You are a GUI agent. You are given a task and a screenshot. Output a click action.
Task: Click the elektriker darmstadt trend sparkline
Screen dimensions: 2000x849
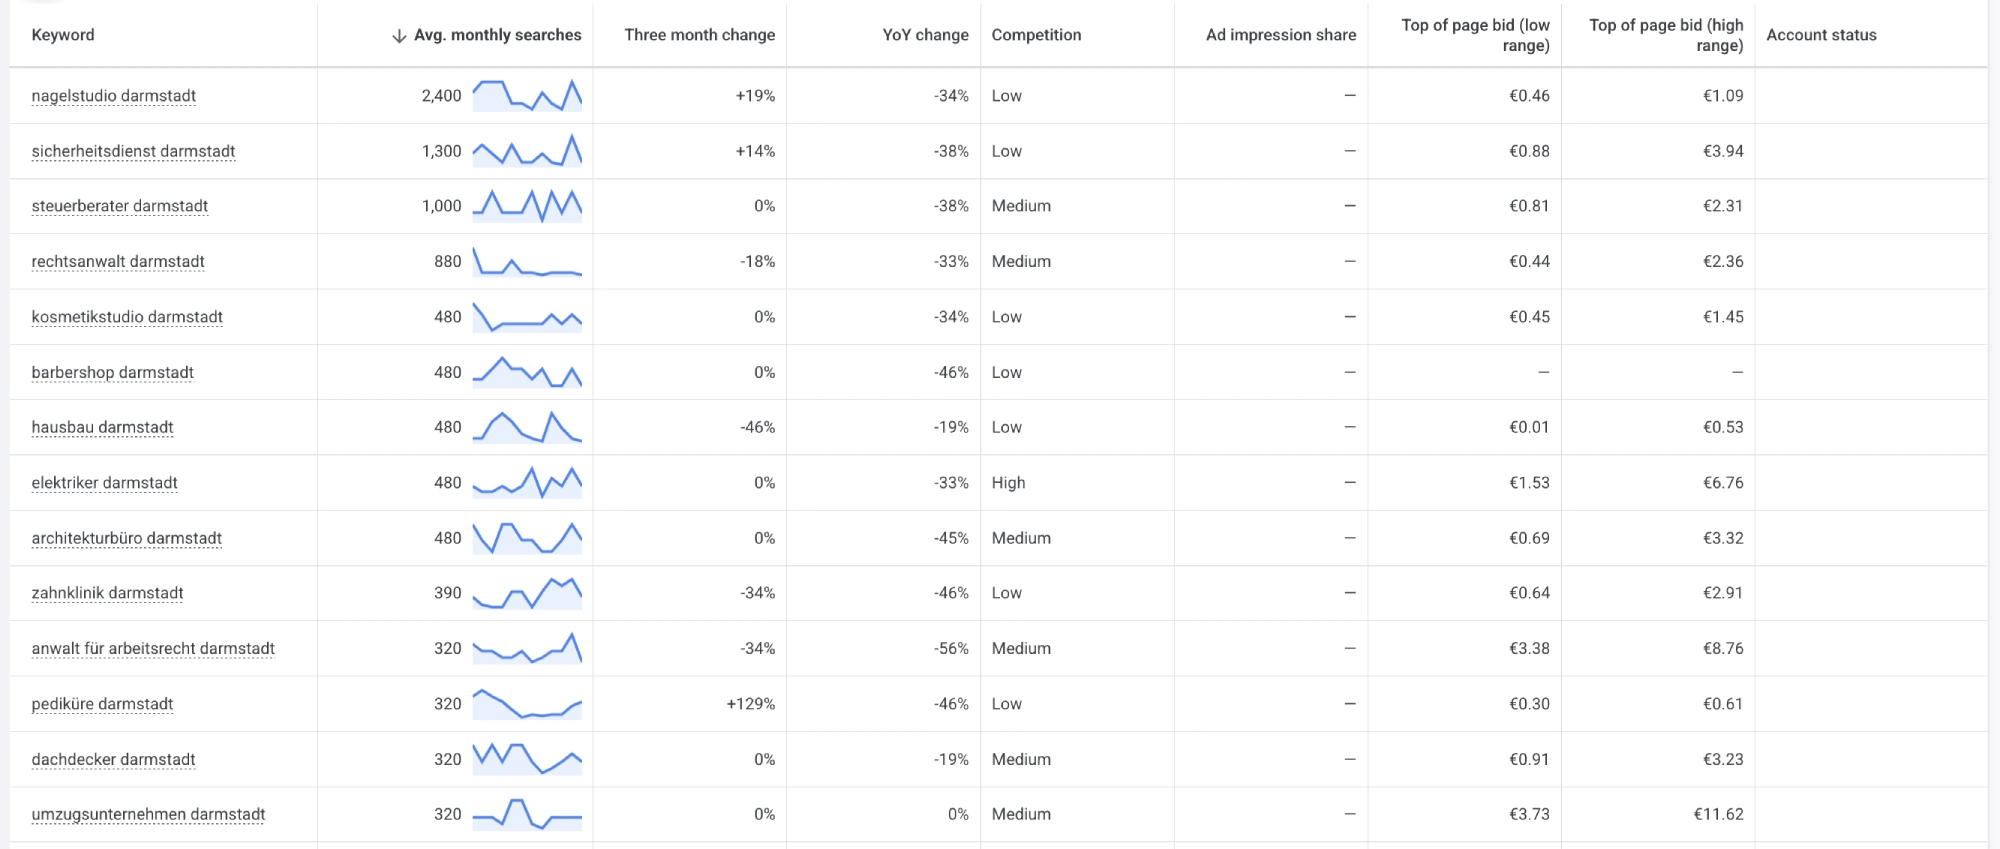click(527, 483)
